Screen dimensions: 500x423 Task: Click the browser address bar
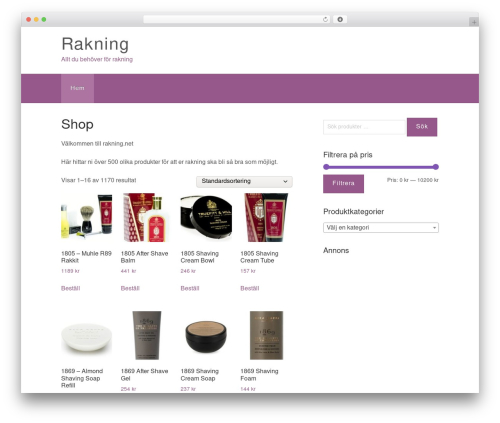pyautogui.click(x=236, y=20)
